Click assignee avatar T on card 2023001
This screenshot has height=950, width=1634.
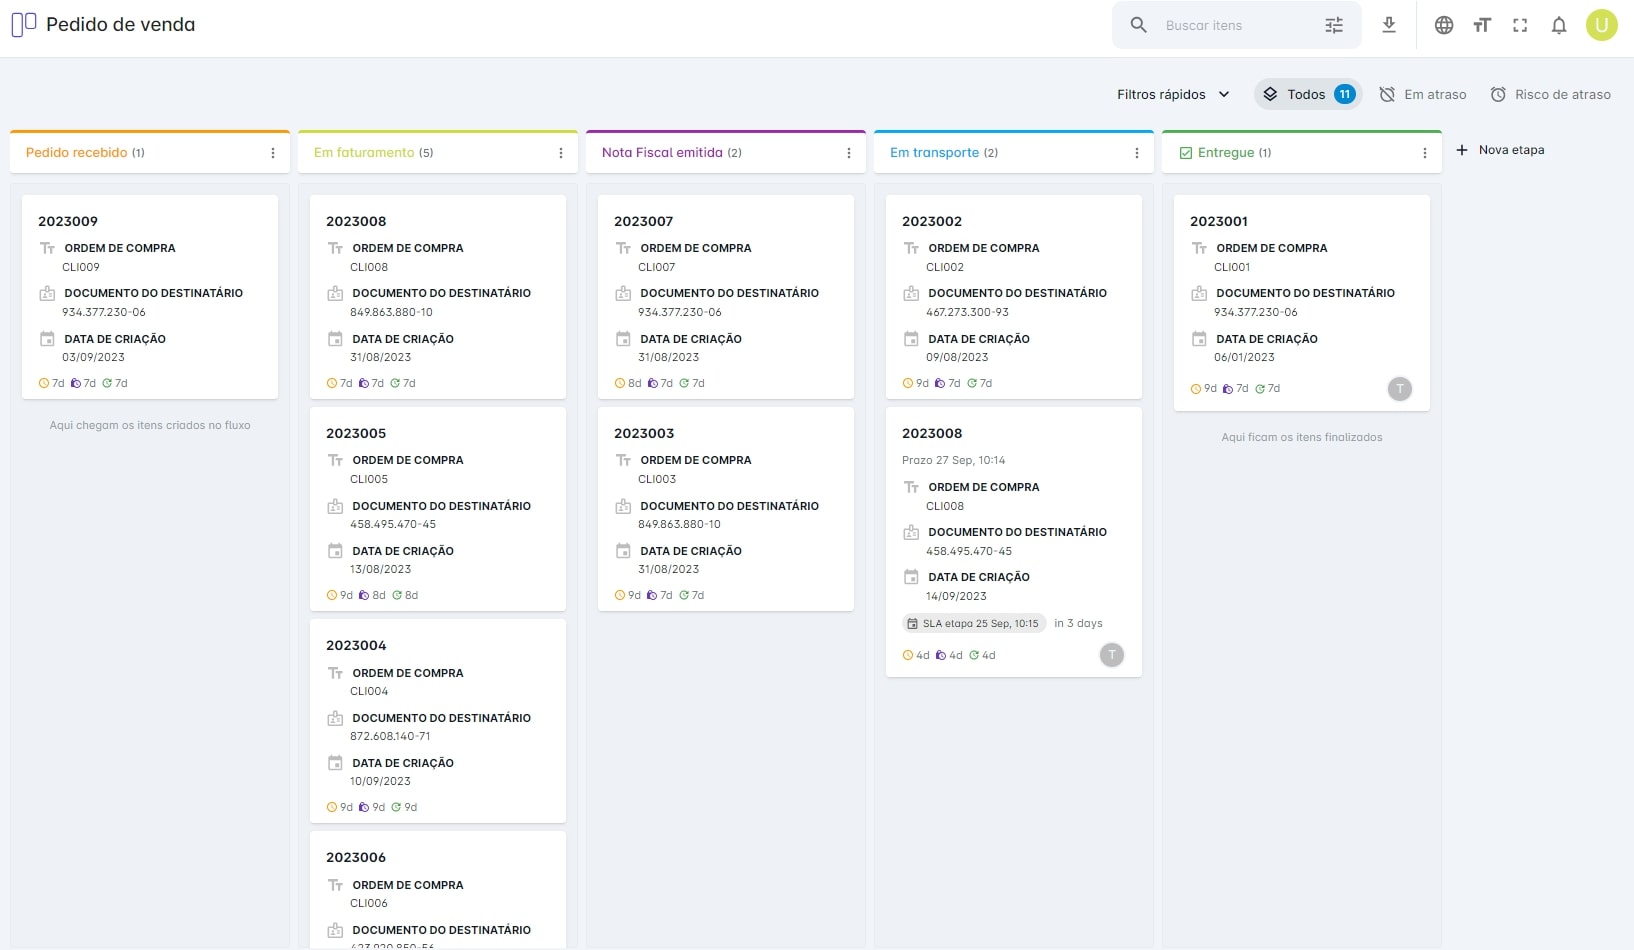click(1400, 389)
